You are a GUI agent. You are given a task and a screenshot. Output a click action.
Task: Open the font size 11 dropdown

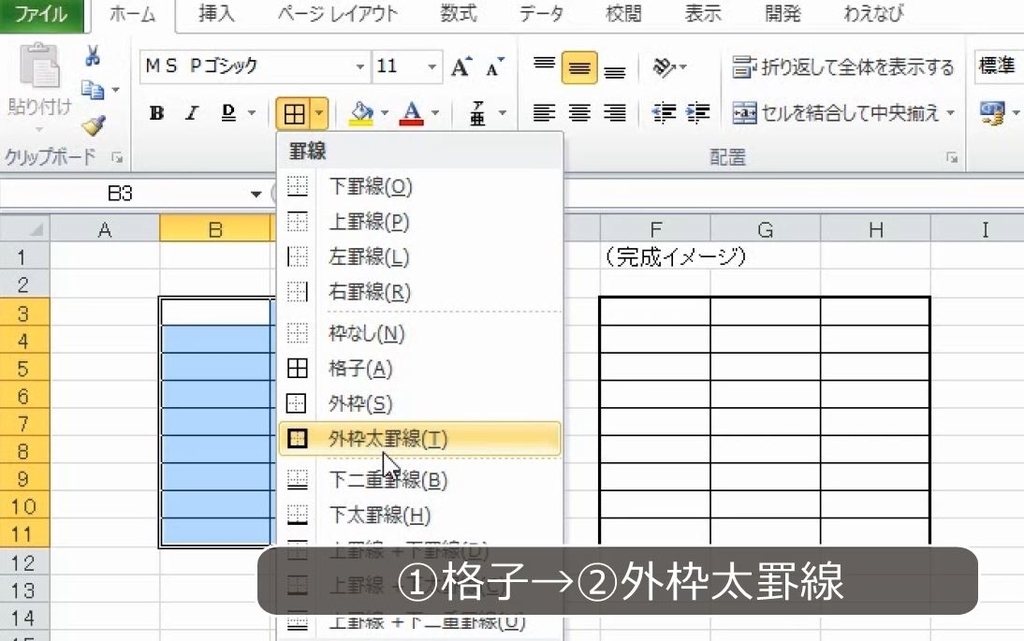tap(432, 67)
